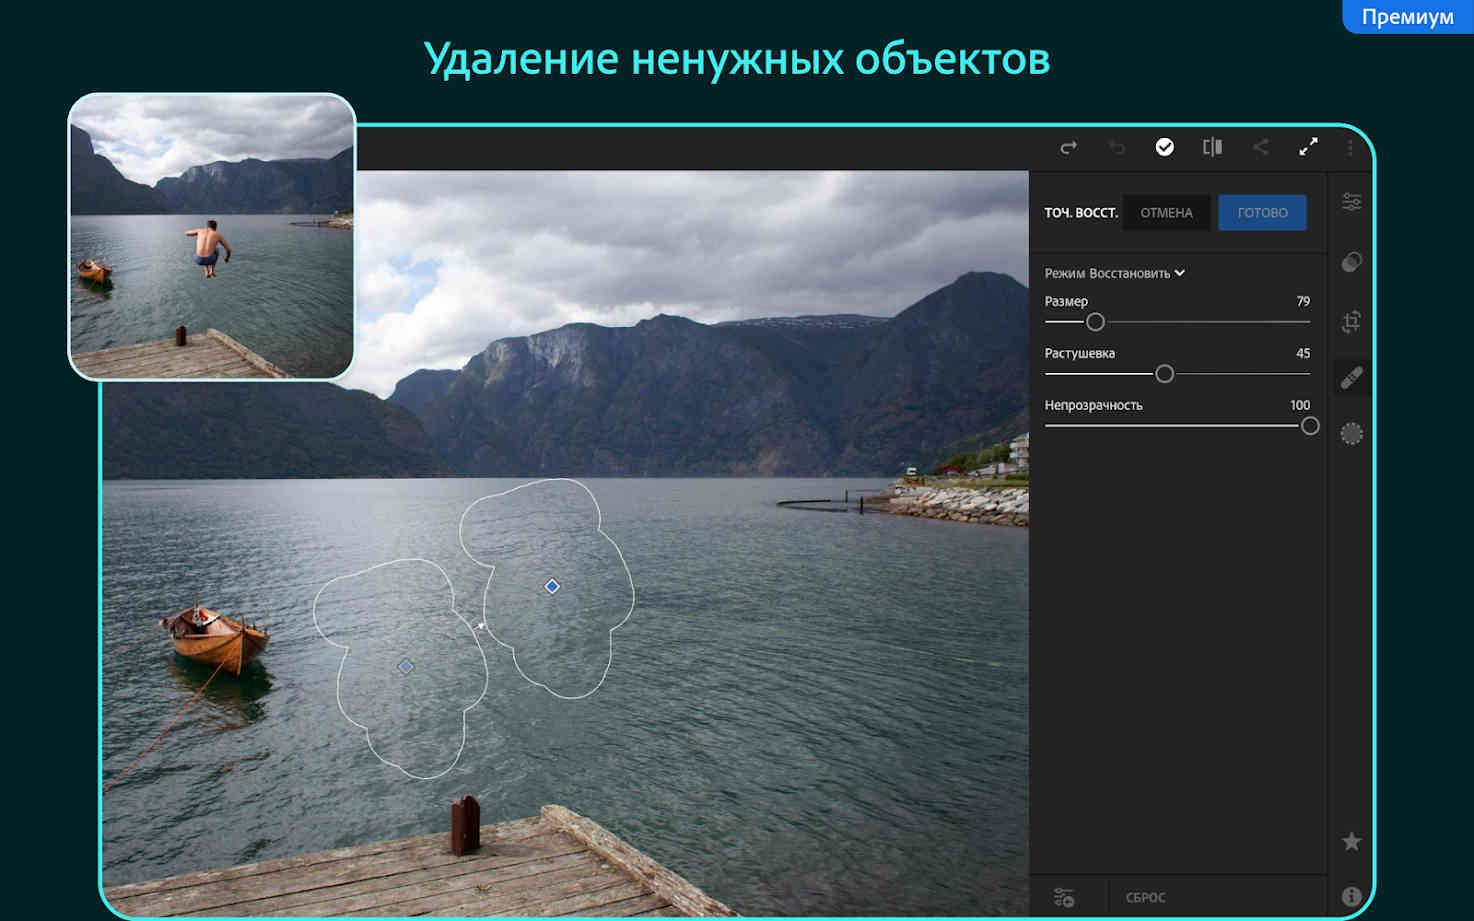Click СБРОС to reset adjustments
Viewport: 1474px width, 921px height.
(x=1146, y=898)
